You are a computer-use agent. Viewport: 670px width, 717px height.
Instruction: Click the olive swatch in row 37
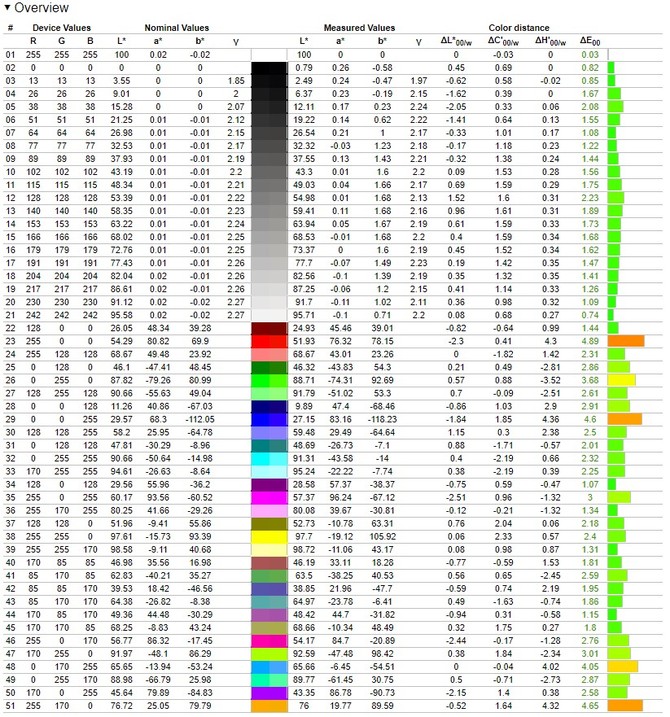[x=269, y=524]
